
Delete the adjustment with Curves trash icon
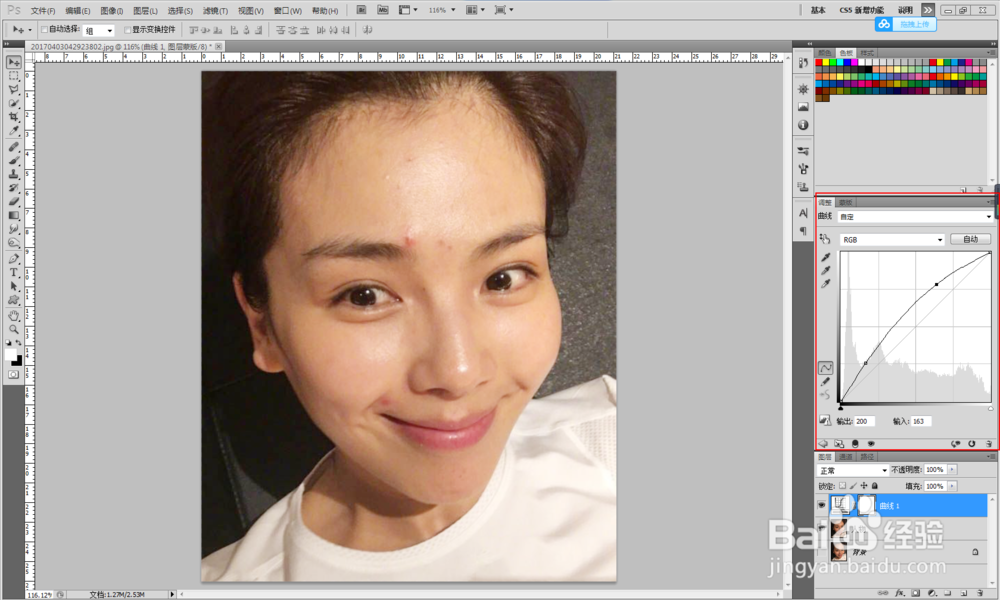[989, 444]
